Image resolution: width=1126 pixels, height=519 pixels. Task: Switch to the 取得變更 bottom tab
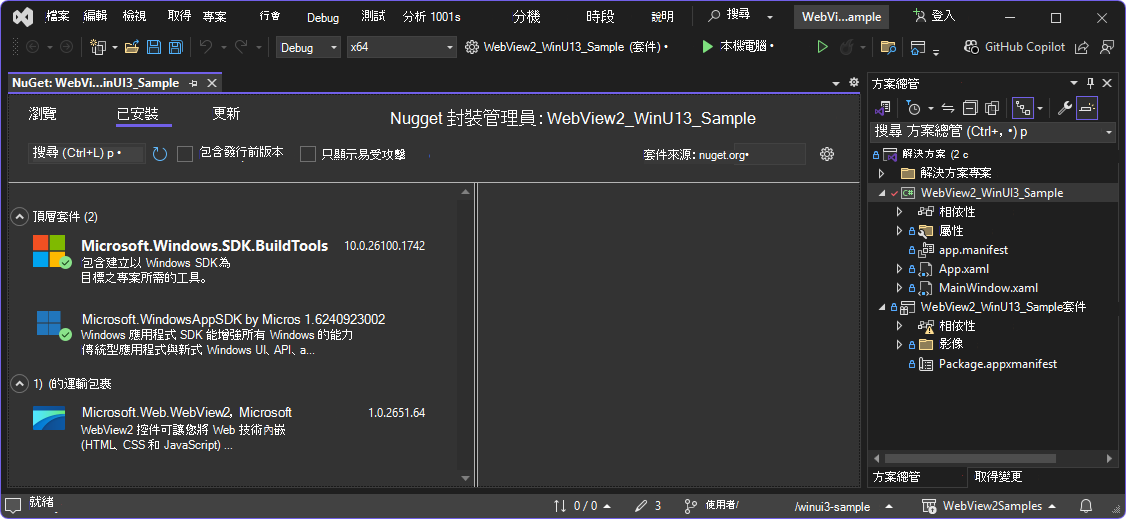click(x=998, y=477)
